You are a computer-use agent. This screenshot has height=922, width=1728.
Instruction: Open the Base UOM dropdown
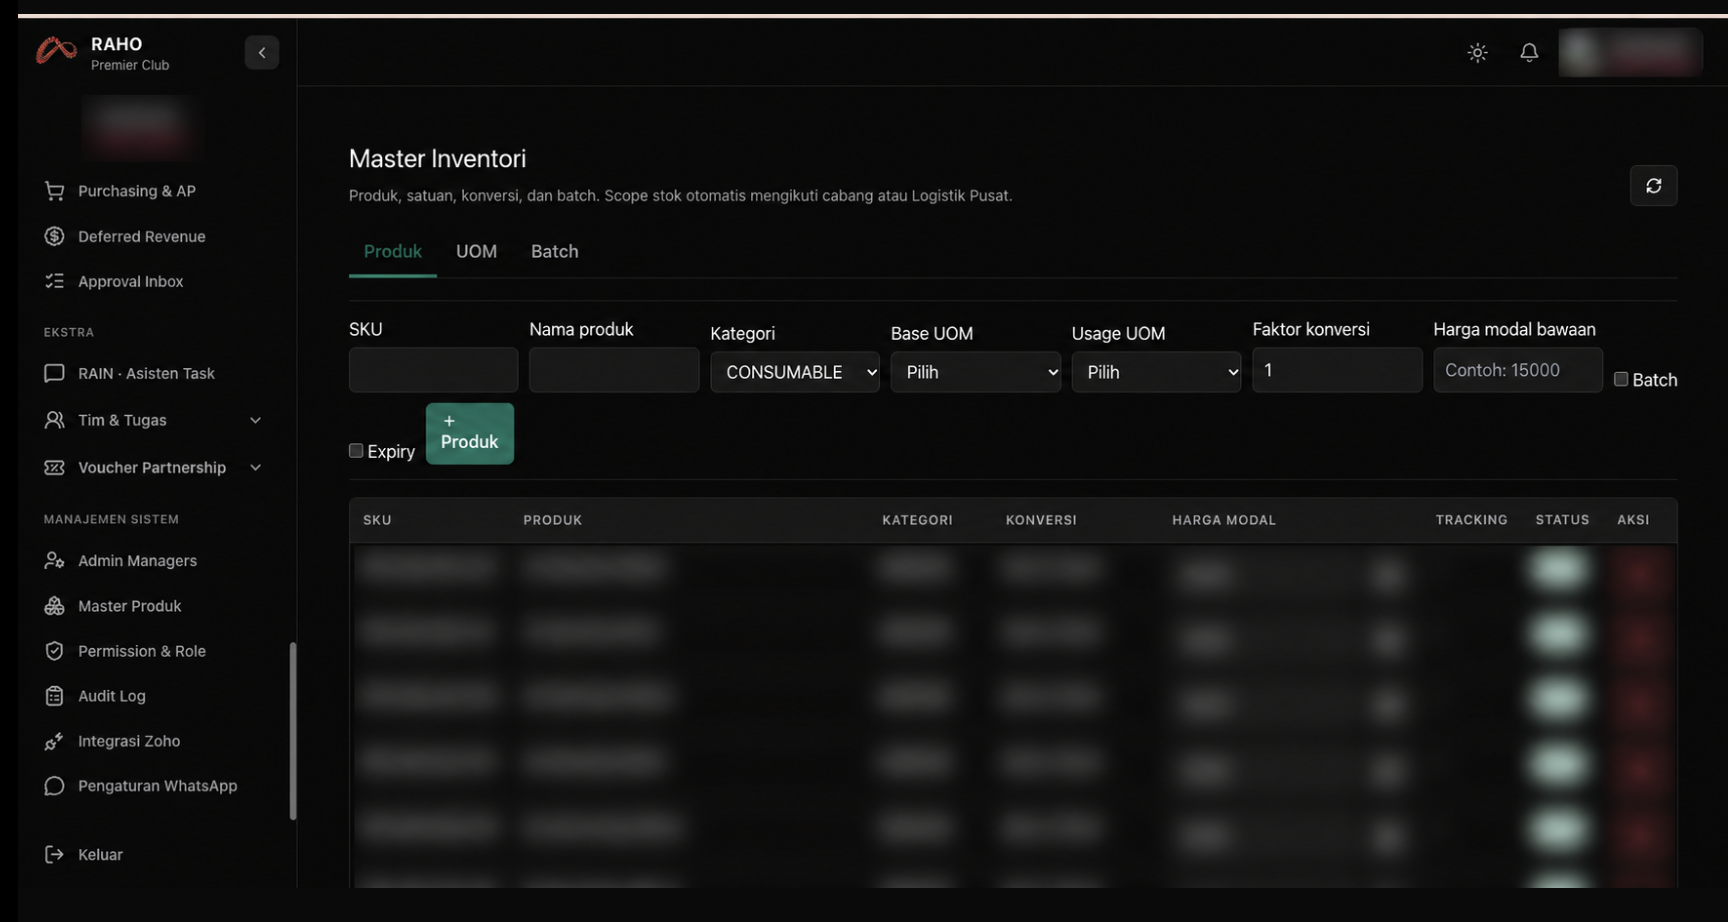(976, 372)
